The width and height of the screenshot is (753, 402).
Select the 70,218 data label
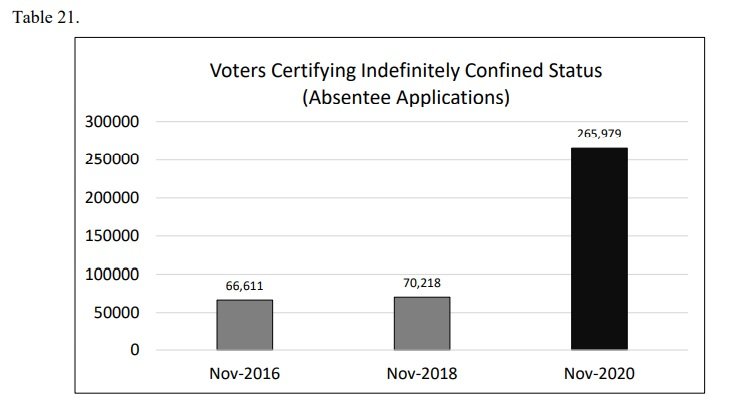click(421, 284)
